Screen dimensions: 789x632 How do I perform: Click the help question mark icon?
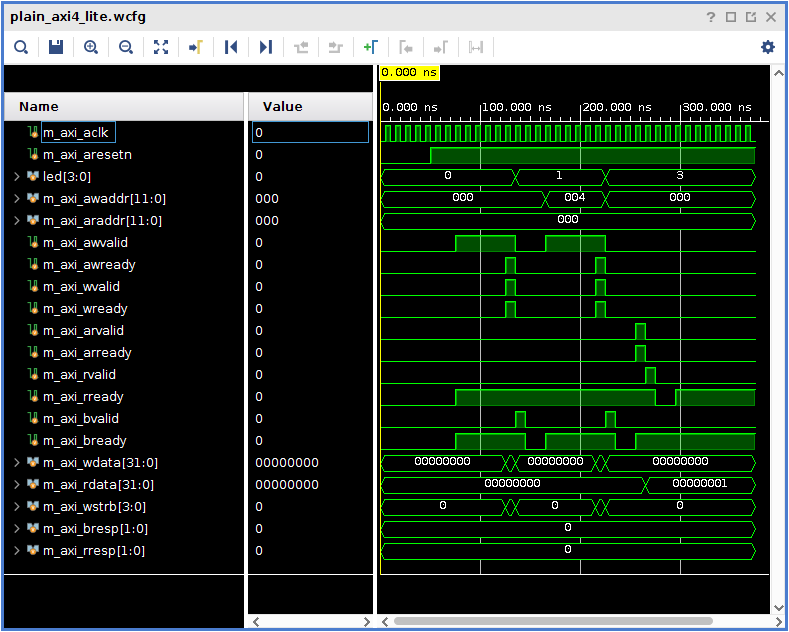[711, 17]
